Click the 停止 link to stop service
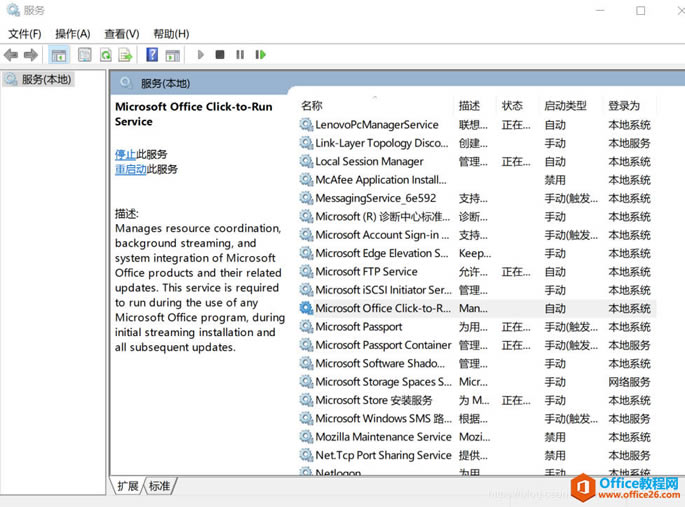Image resolution: width=685 pixels, height=507 pixels. (x=125, y=154)
